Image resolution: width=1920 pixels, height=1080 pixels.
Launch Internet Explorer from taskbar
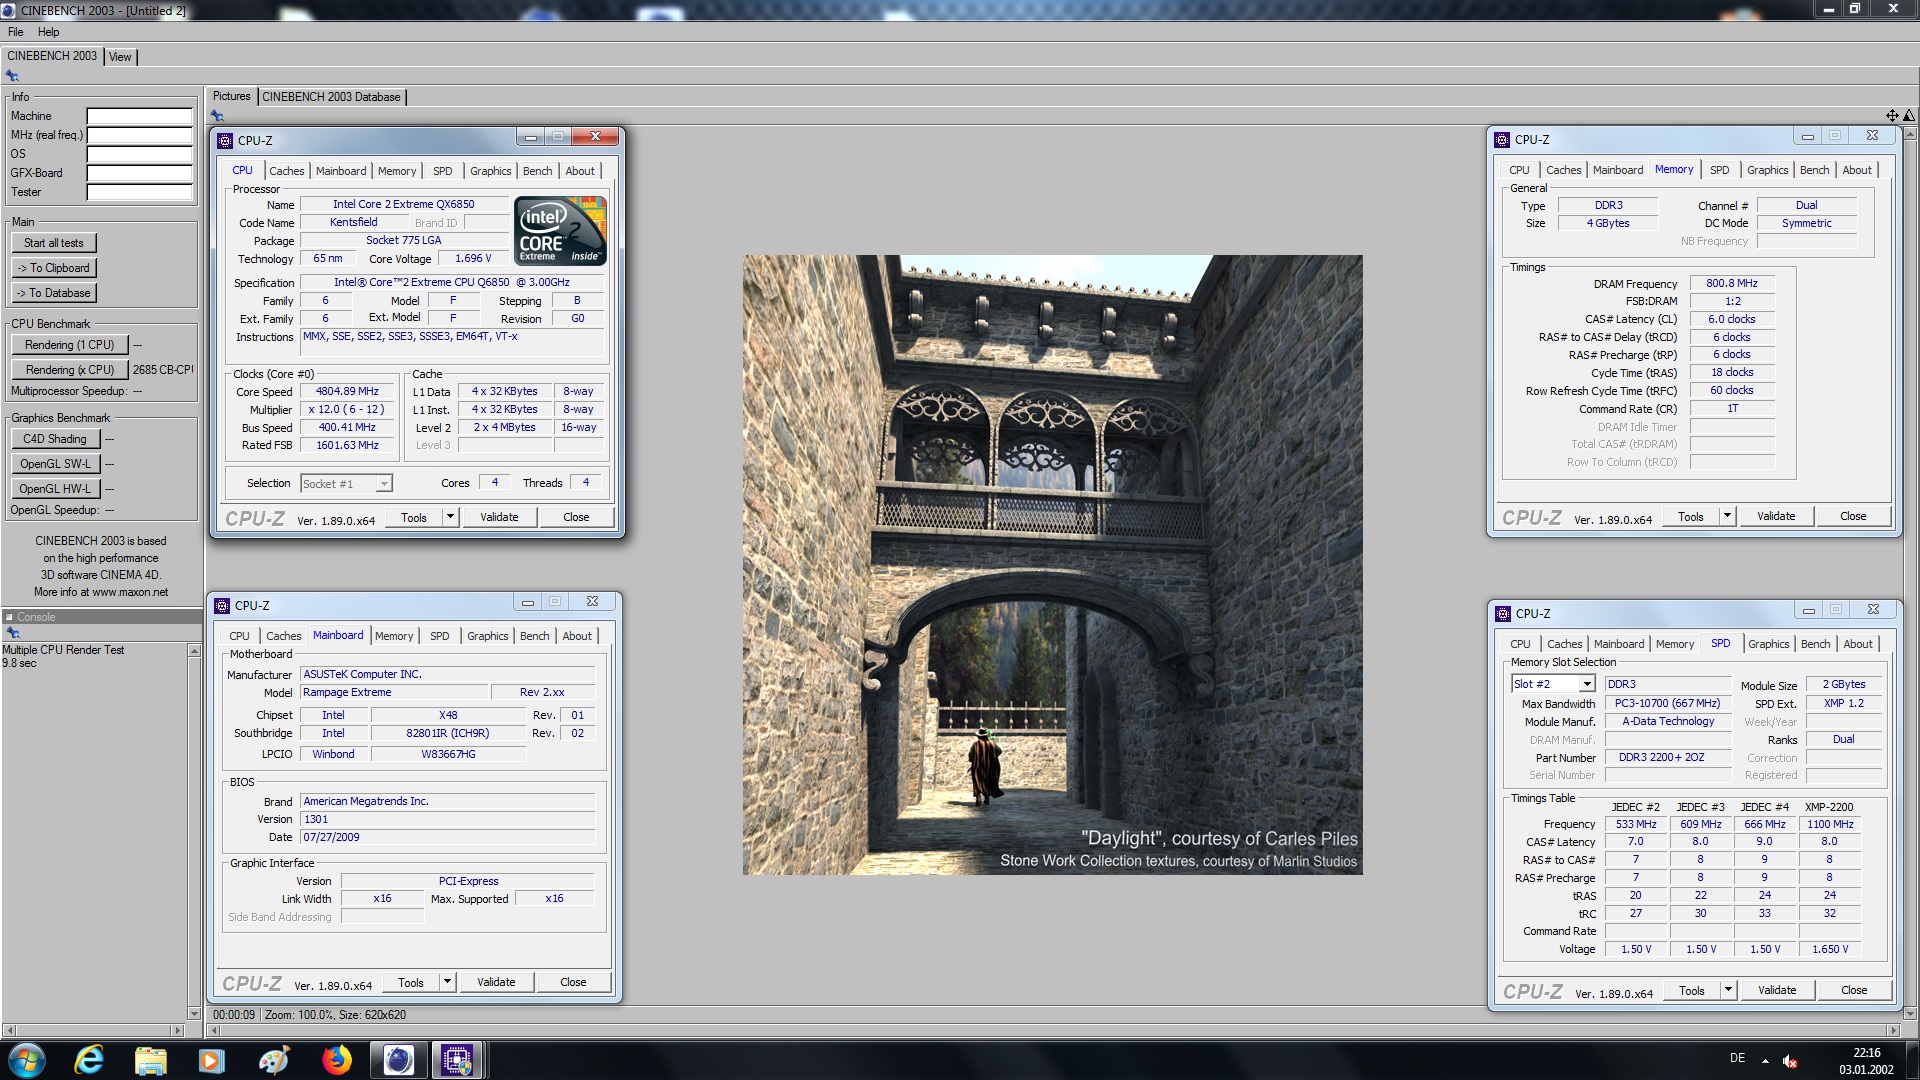pos(89,1060)
